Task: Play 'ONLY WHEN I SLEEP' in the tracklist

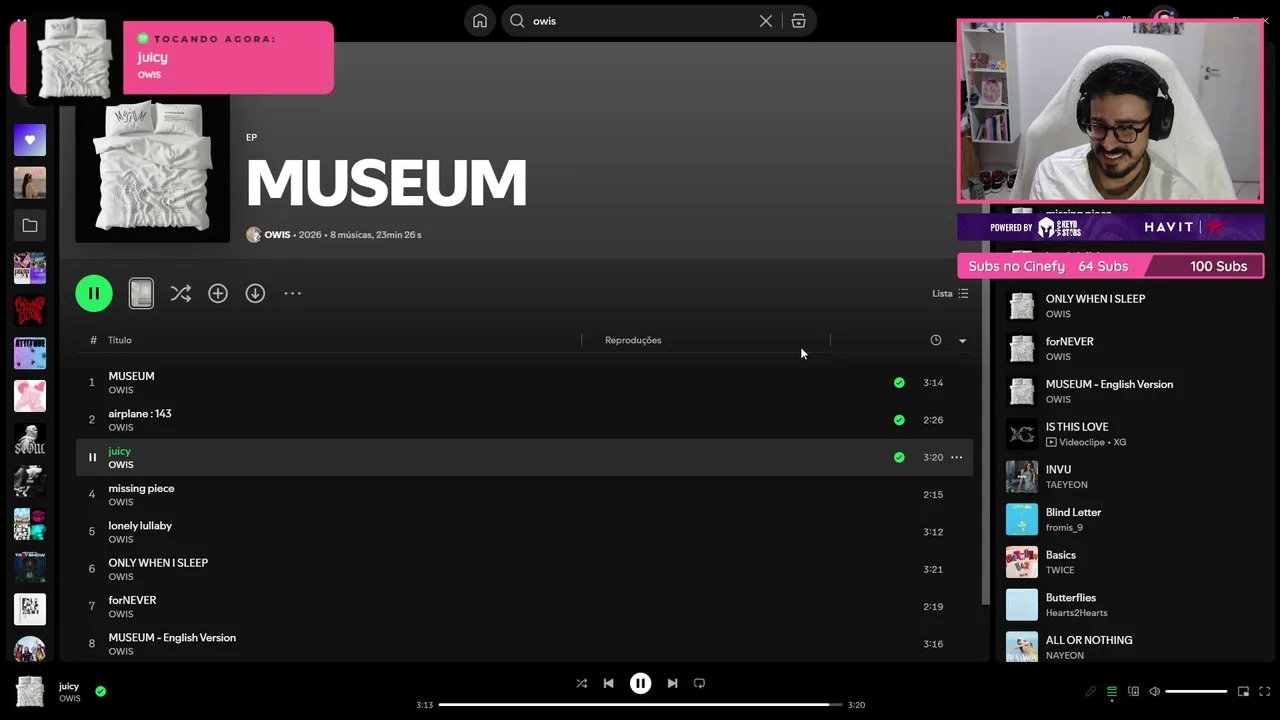Action: pos(524,569)
